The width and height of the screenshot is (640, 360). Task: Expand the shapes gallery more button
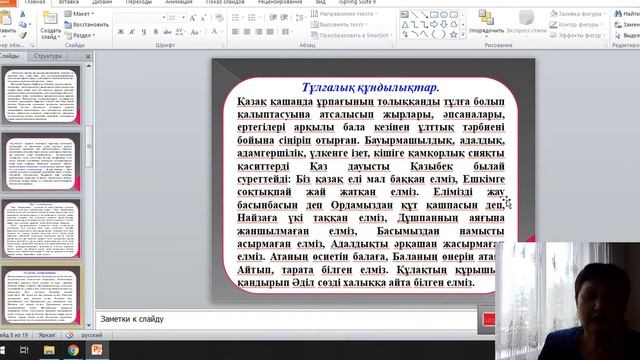tap(463, 35)
